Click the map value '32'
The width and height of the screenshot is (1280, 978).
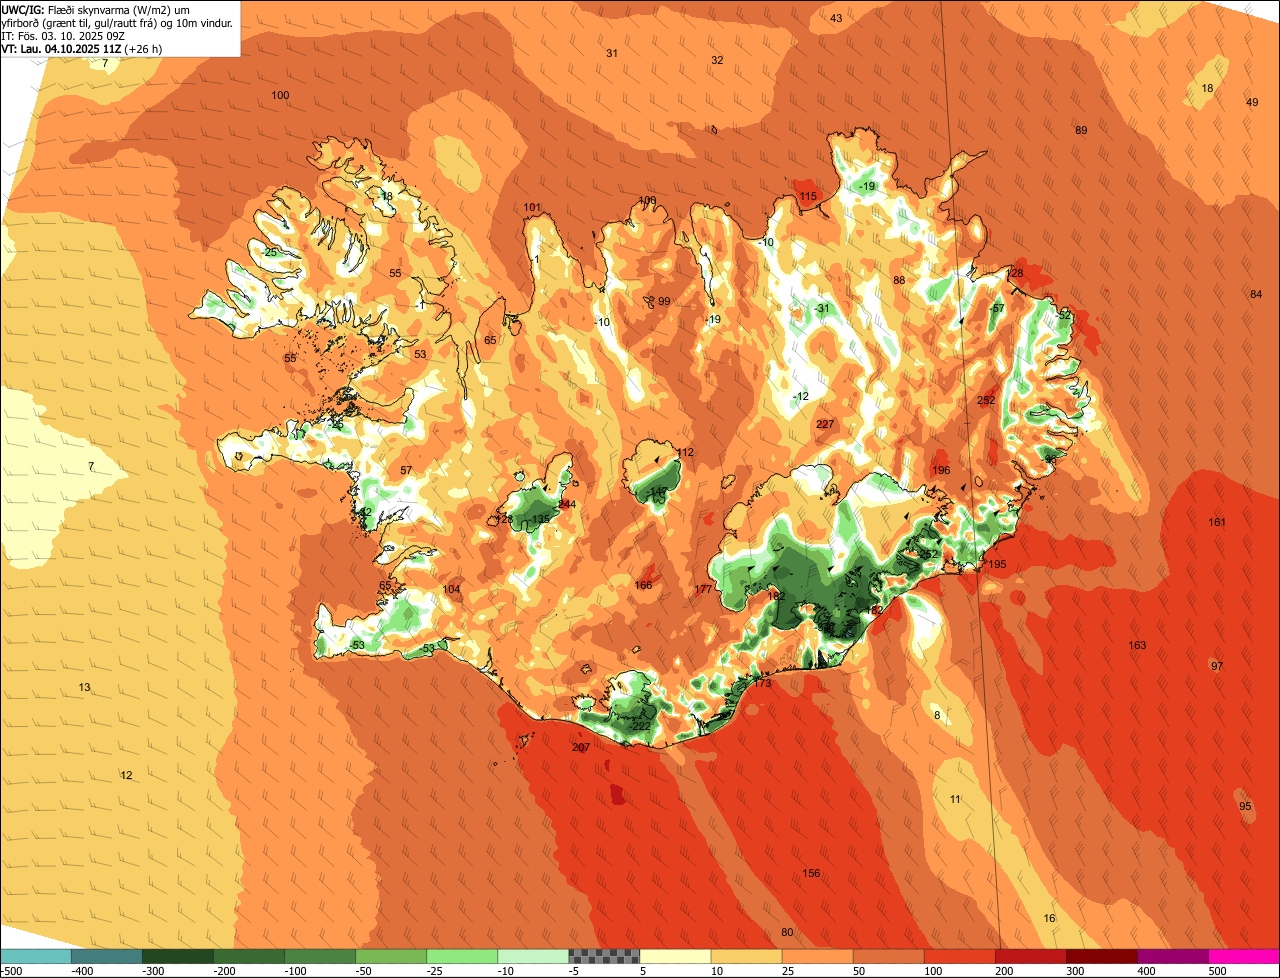717,60
